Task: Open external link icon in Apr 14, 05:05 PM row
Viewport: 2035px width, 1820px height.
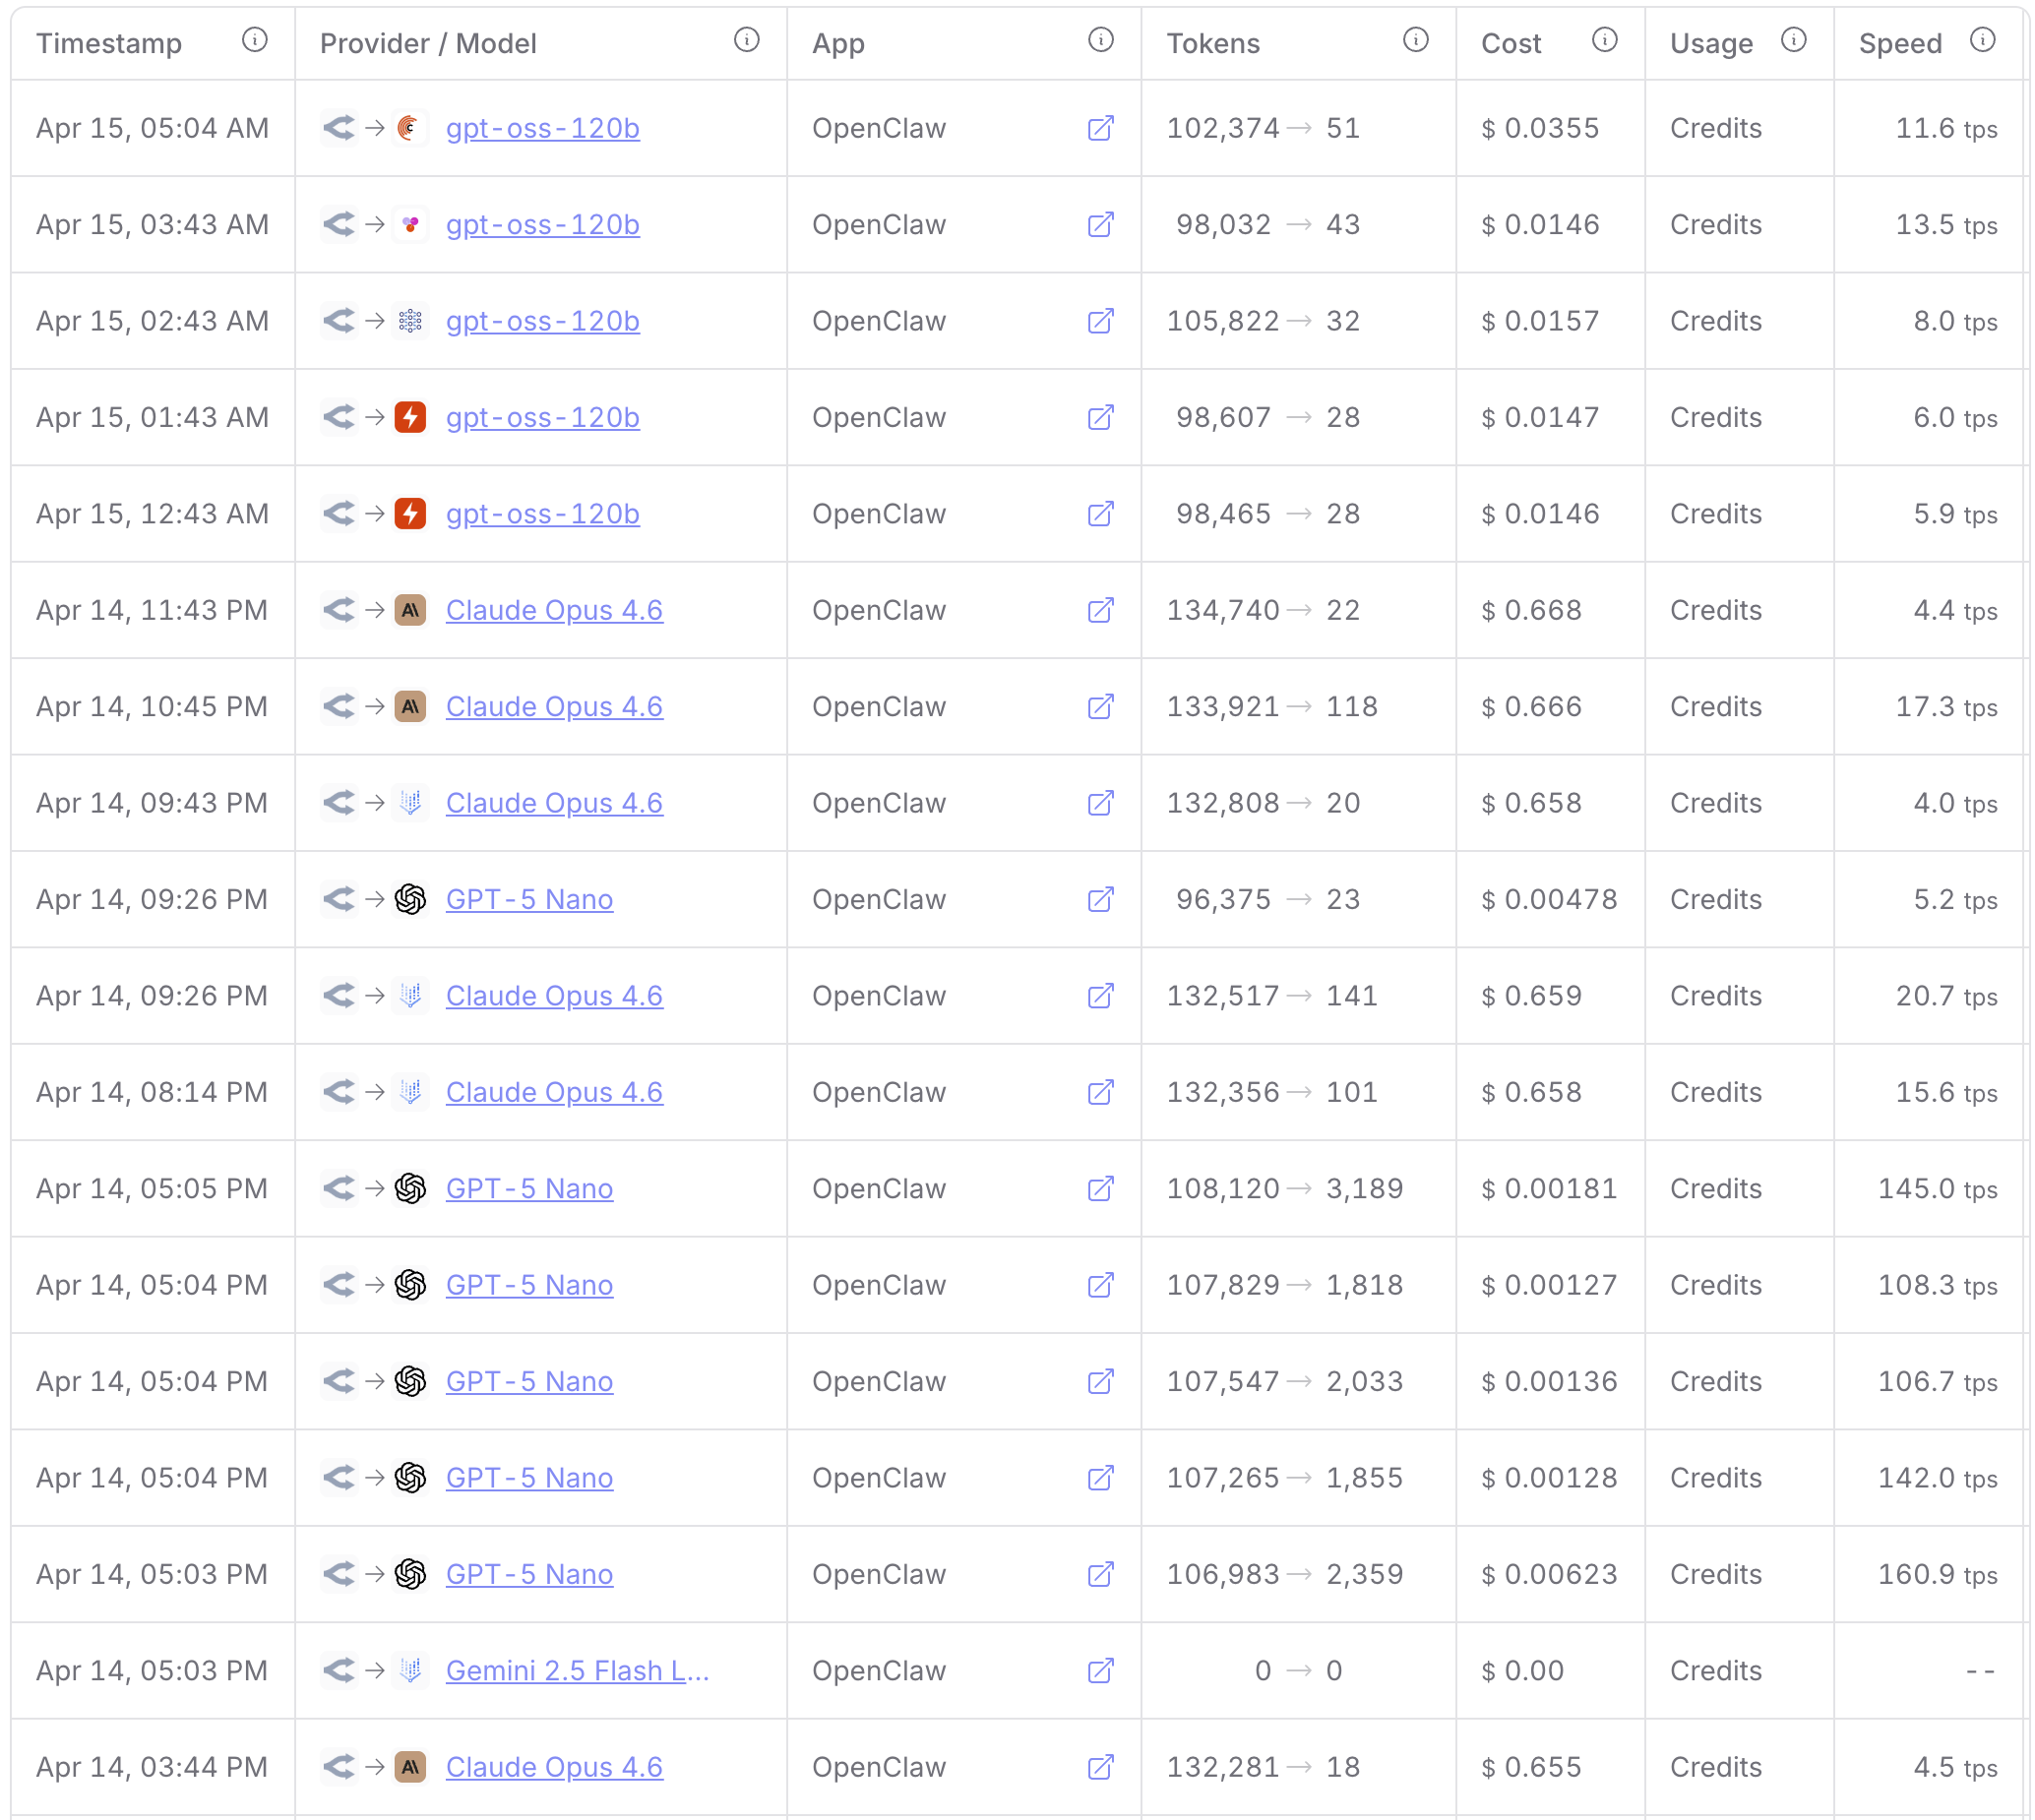Action: 1101,1189
